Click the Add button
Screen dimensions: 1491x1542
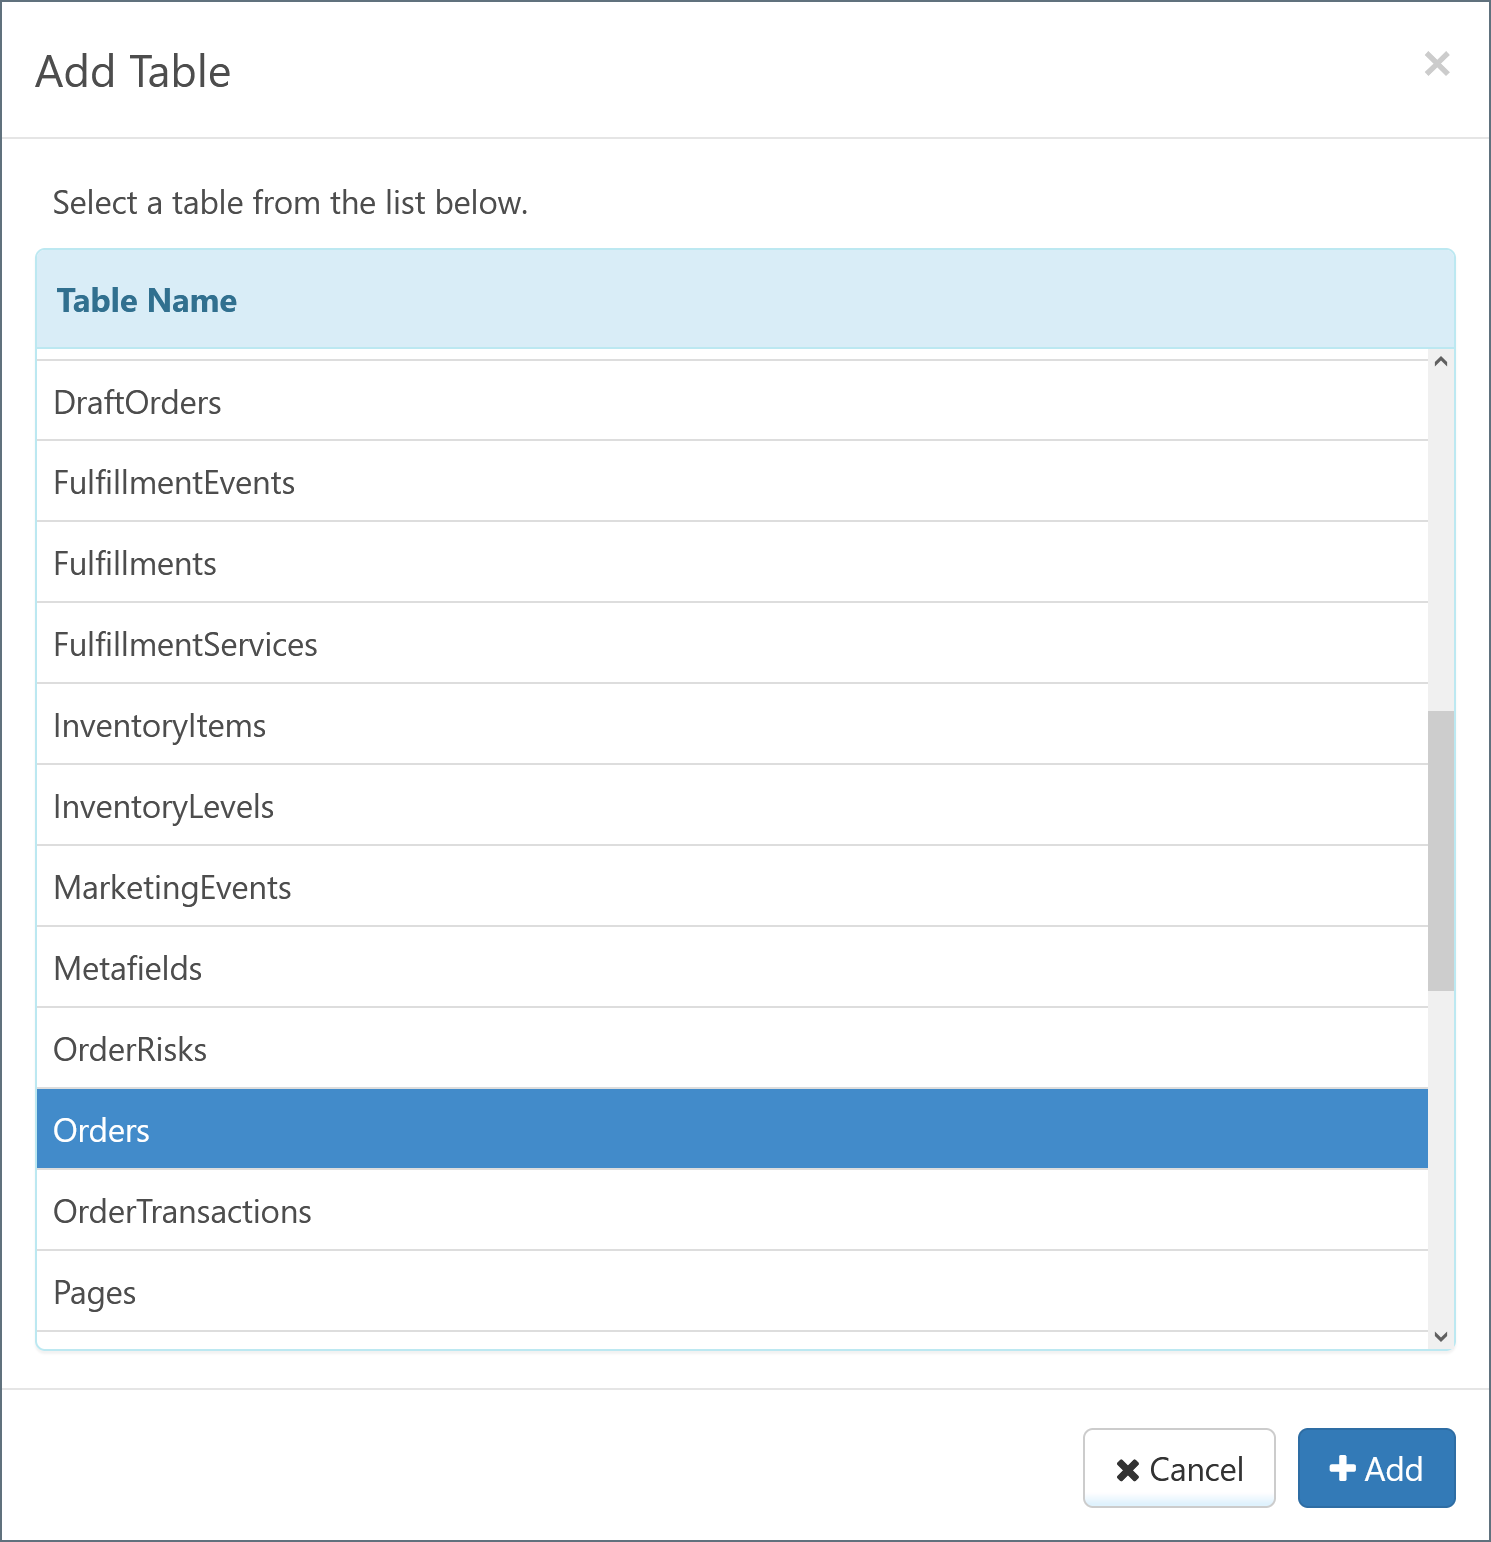pyautogui.click(x=1375, y=1468)
